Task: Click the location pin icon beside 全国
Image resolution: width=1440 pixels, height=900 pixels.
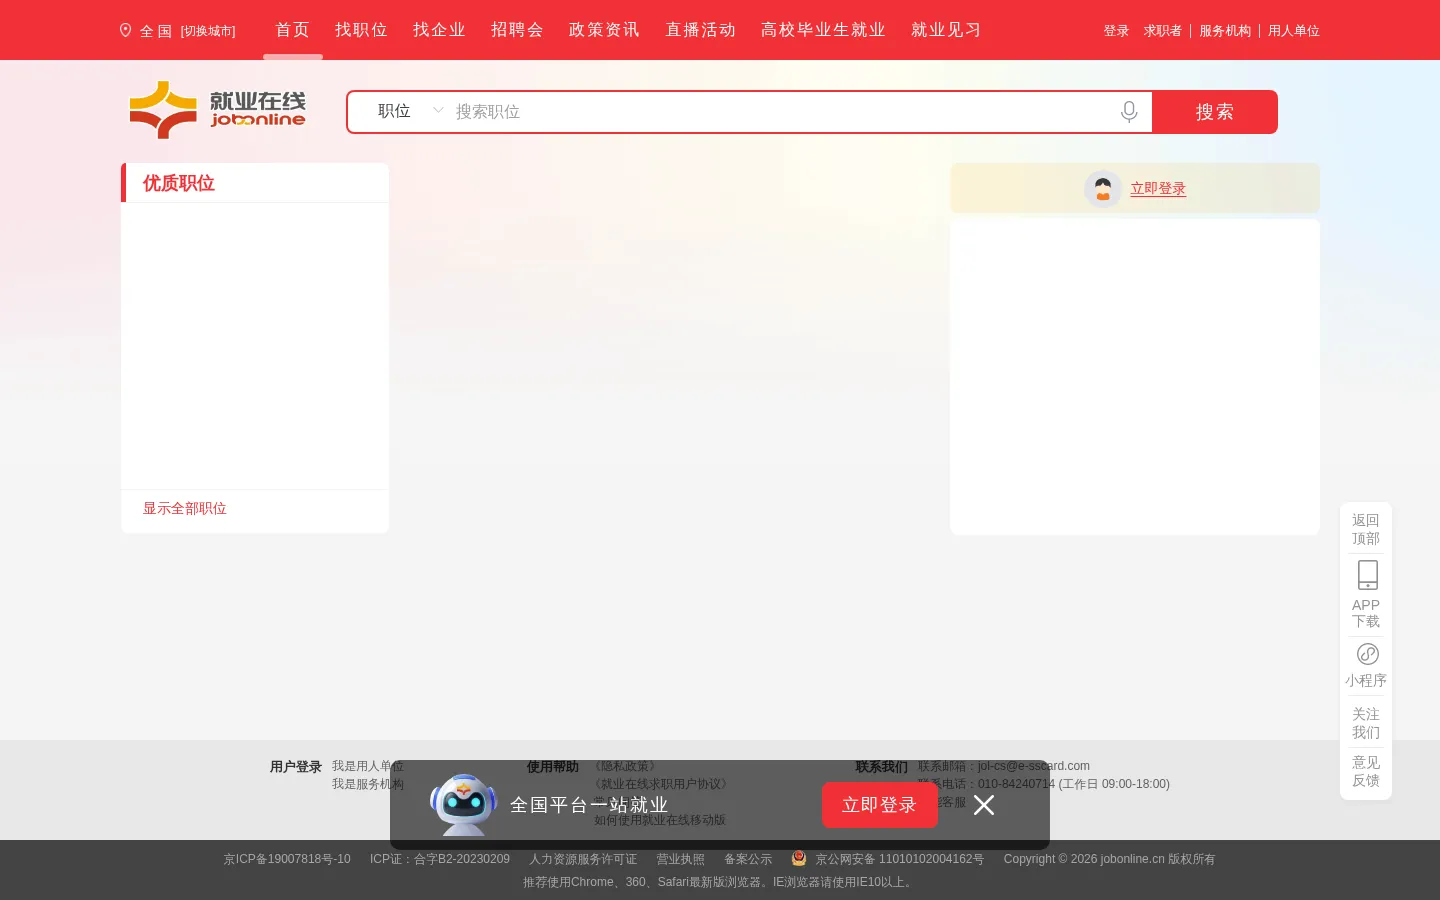Action: click(x=125, y=30)
